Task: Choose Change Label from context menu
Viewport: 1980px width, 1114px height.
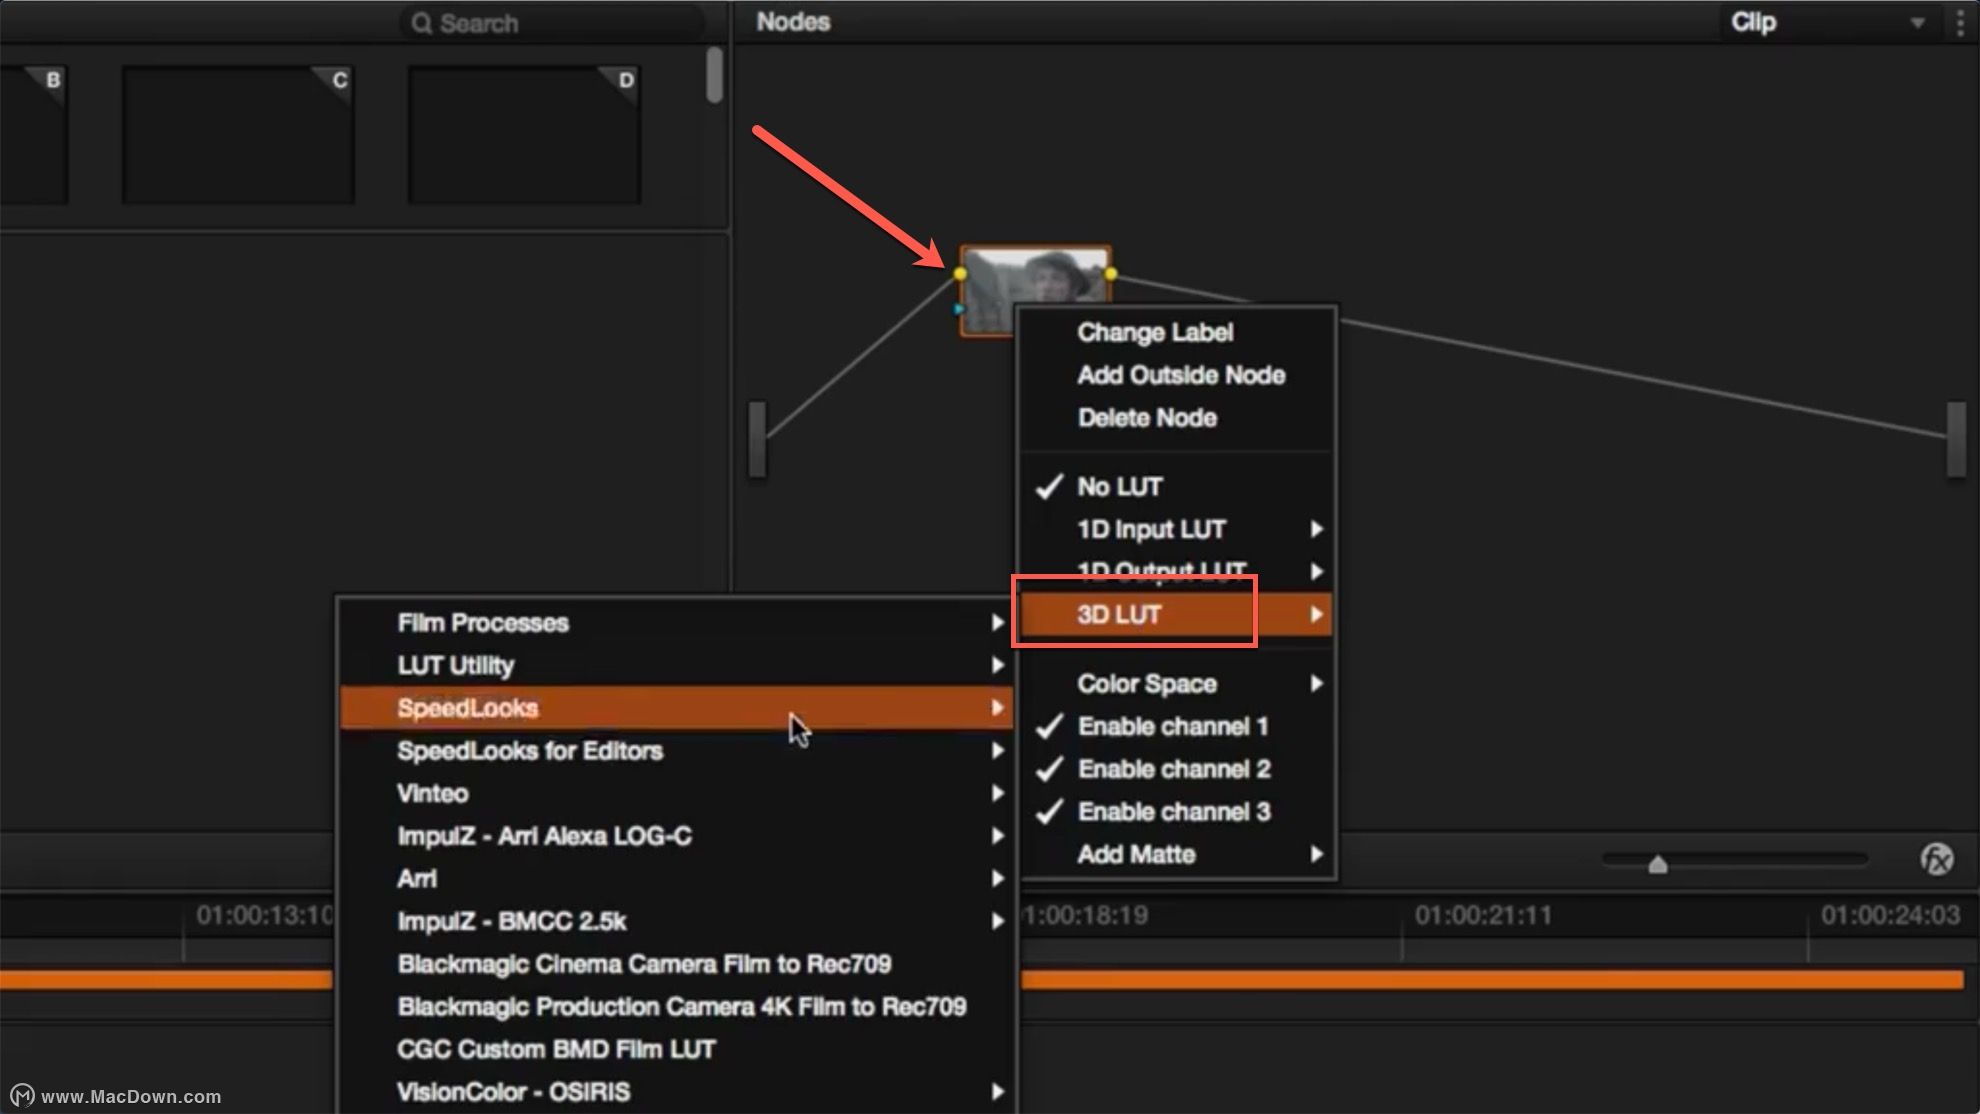Action: (x=1155, y=332)
